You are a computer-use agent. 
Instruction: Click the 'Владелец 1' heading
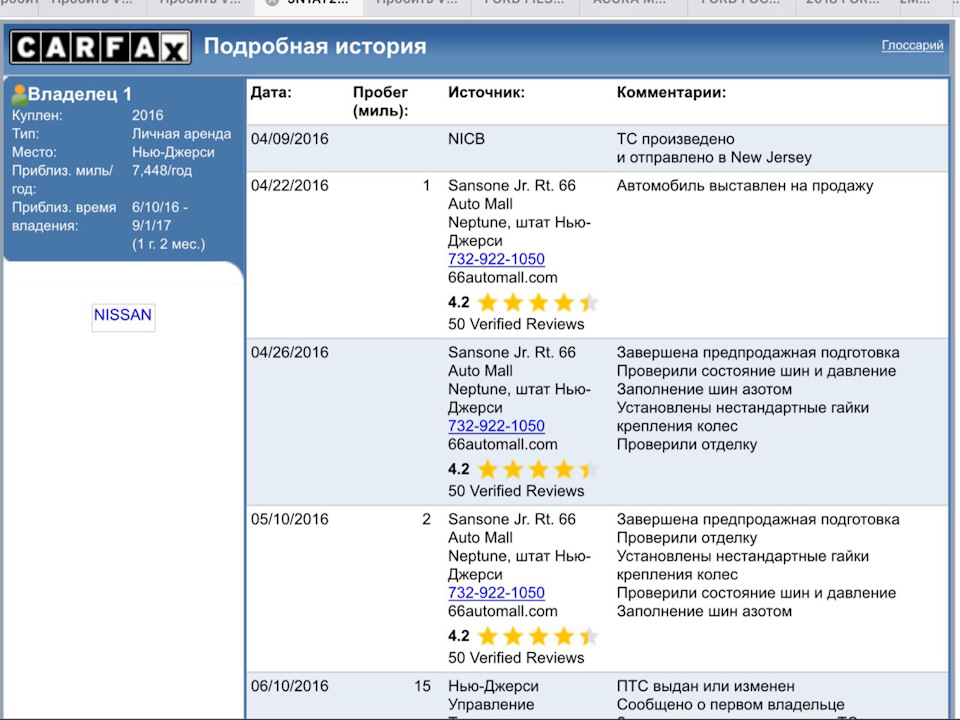click(80, 94)
